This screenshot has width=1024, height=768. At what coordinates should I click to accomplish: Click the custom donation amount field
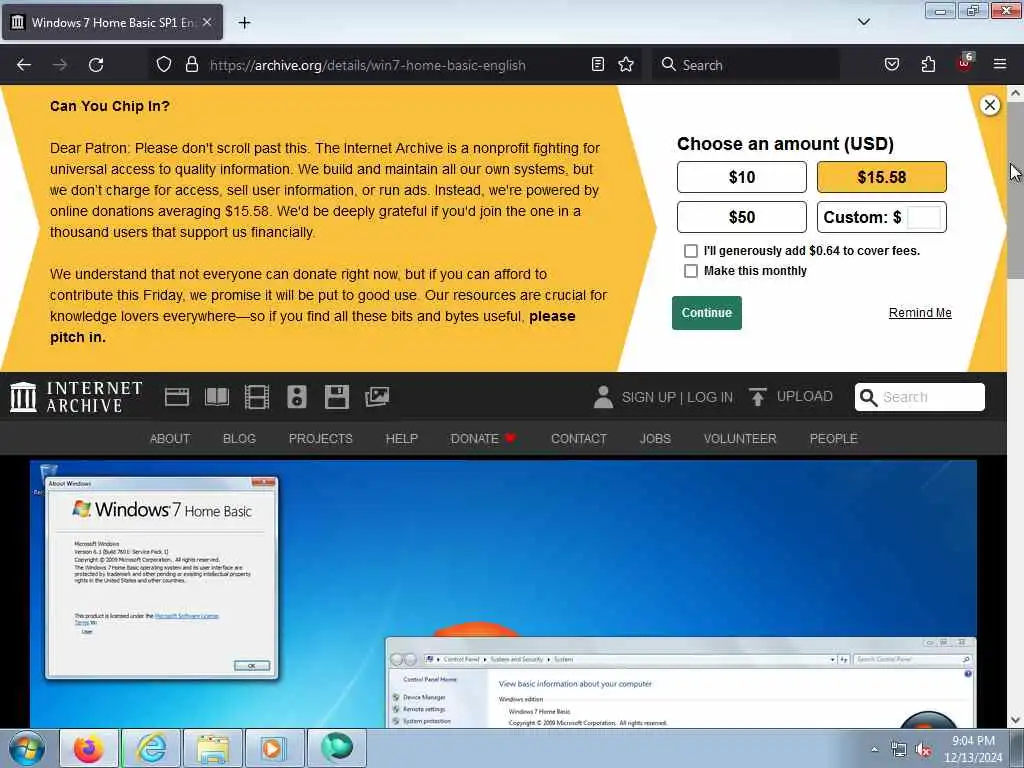pos(923,217)
